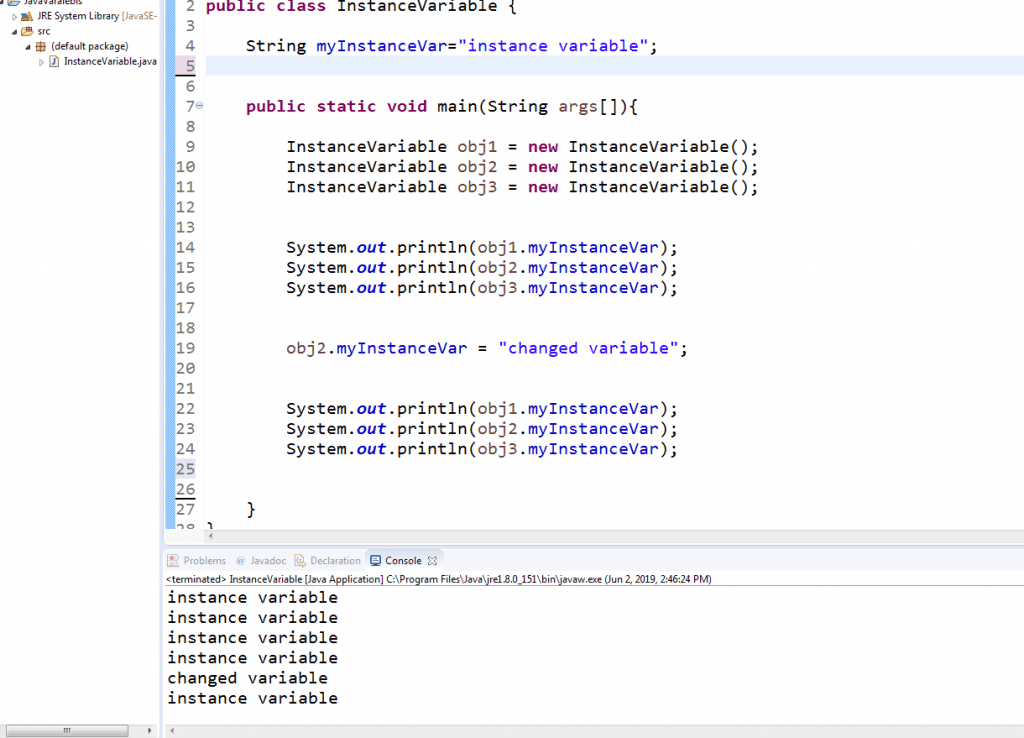
Task: Select JRE System Library icon in tree
Action: click(x=27, y=16)
